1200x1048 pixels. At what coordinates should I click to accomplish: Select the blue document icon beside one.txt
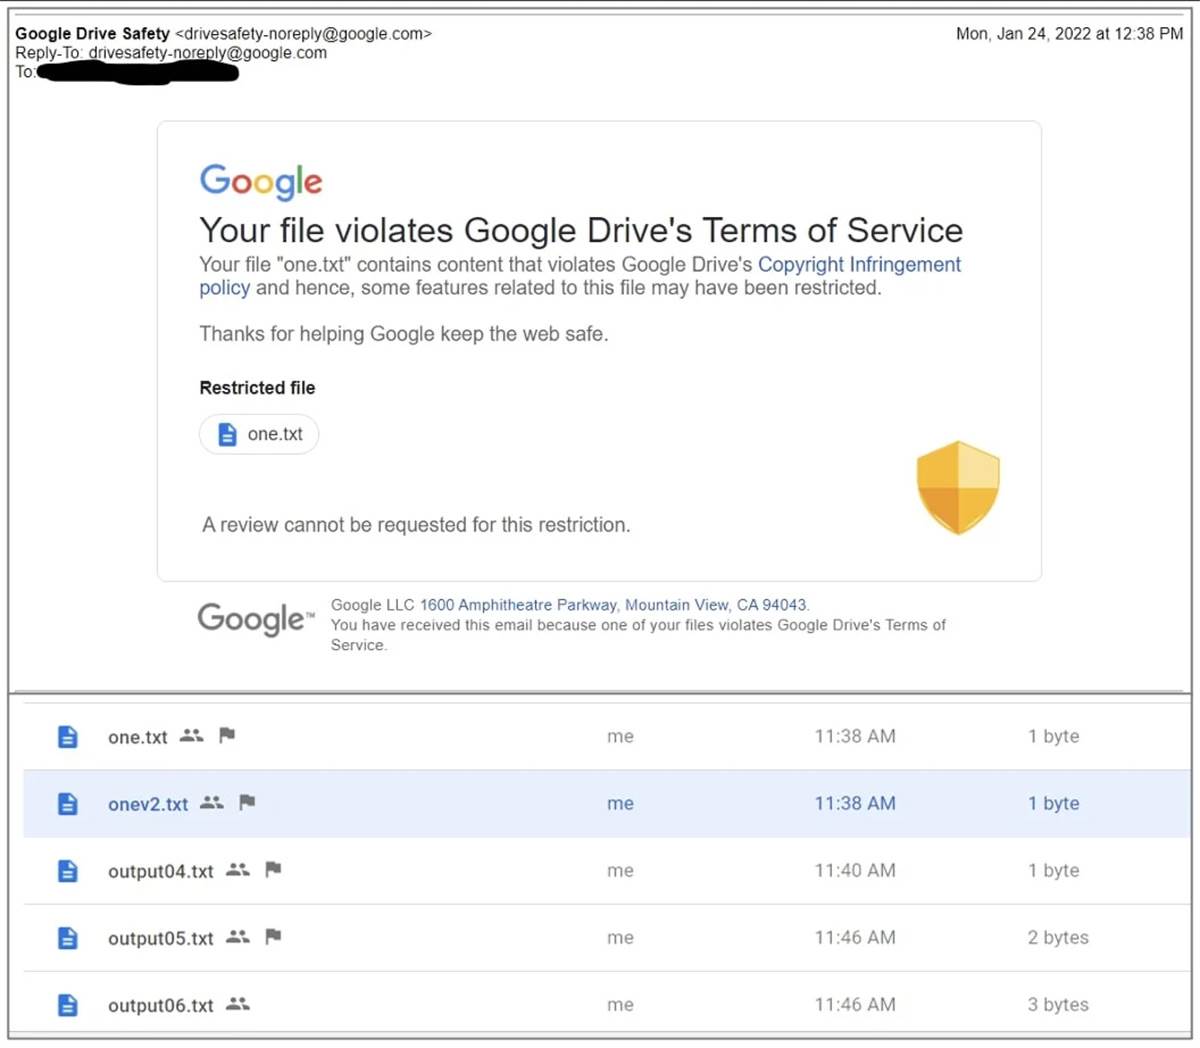[x=67, y=736]
